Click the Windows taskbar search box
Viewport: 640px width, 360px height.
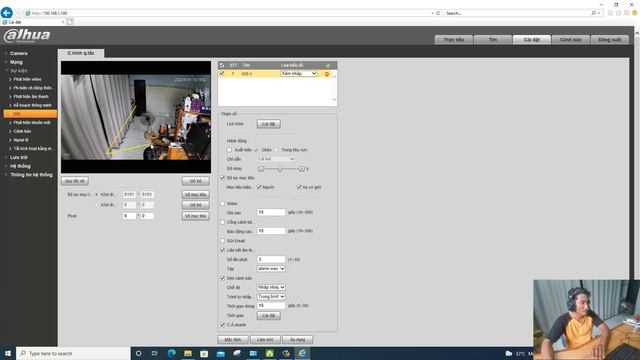coord(73,353)
